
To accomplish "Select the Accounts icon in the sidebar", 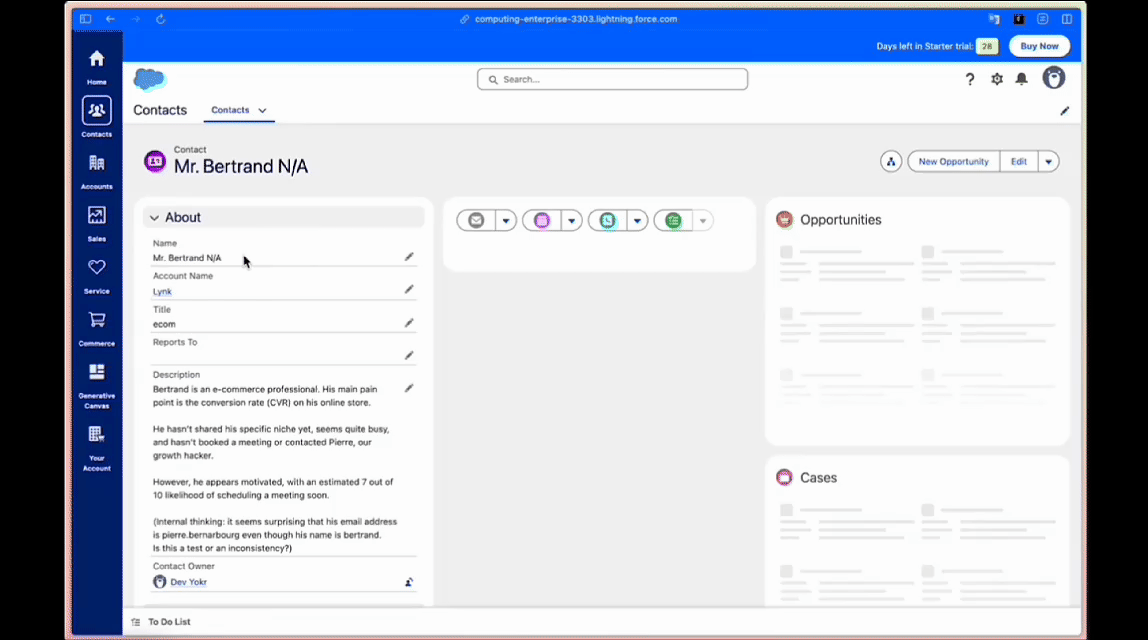I will [x=96, y=162].
